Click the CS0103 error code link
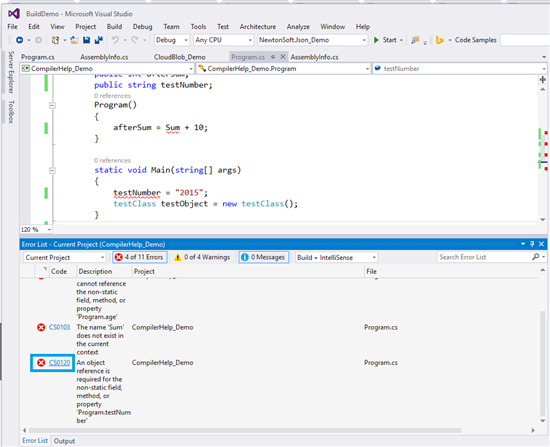Screen dimensions: 550x447 (x=59, y=327)
